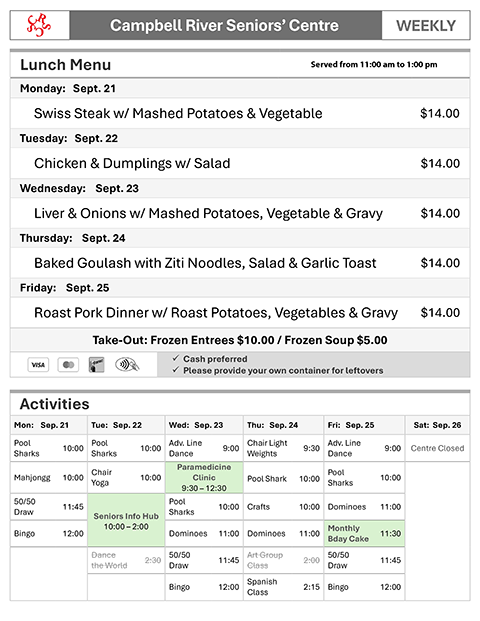480x621 pixels.
Task: Click the Roast Pork Dinner price
Action: point(440,313)
